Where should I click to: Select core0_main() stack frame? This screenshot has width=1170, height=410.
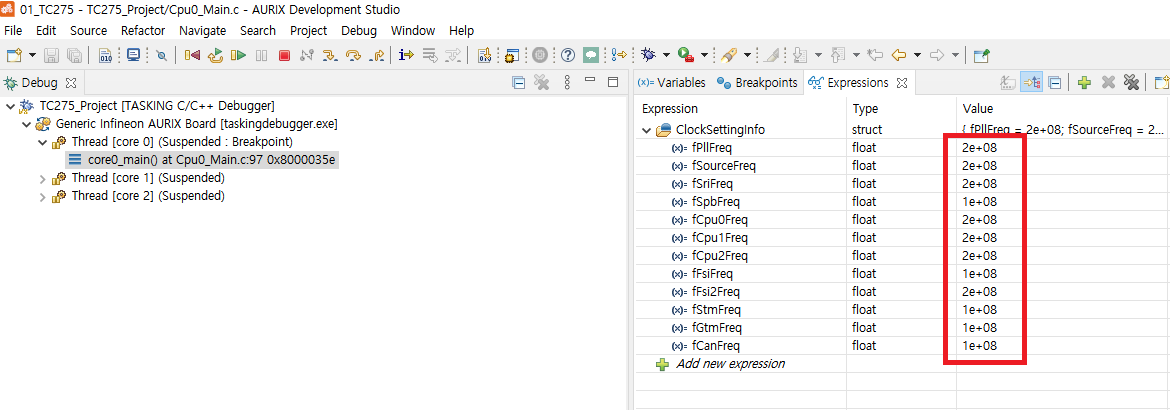[x=201, y=160]
